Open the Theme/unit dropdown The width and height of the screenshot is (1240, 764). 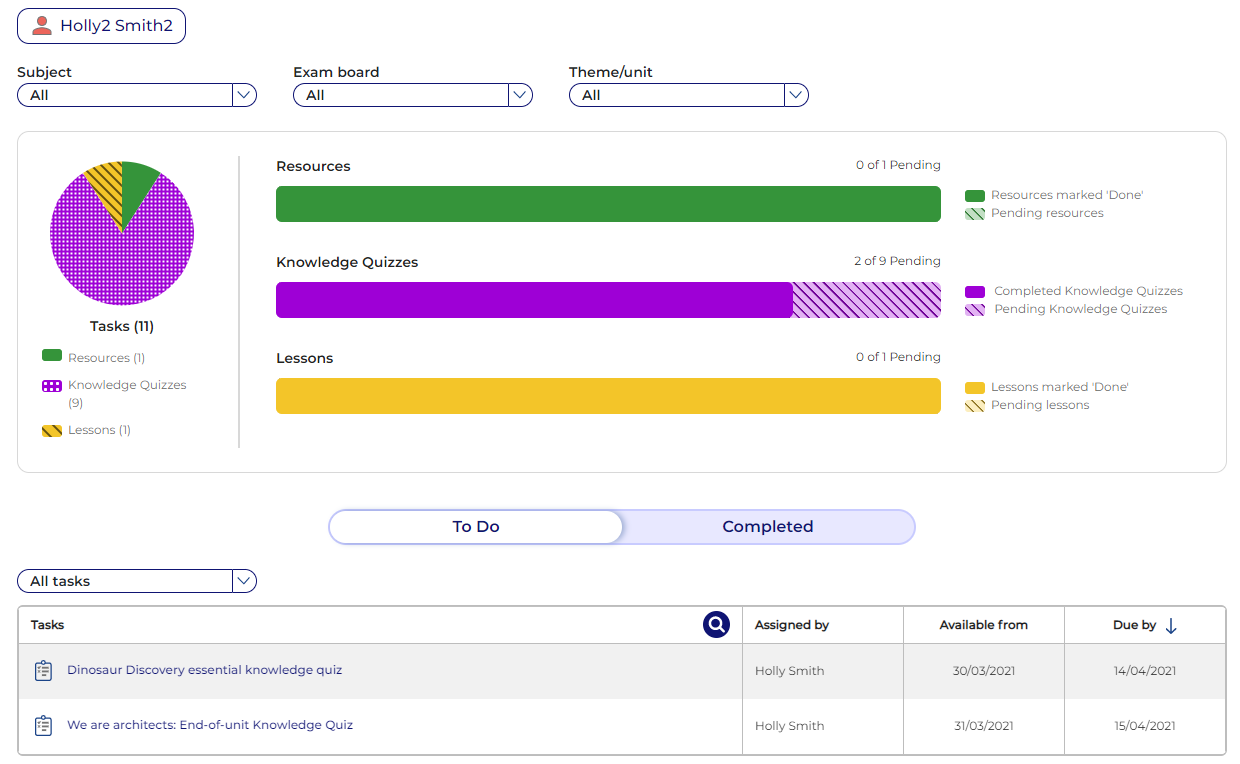796,95
